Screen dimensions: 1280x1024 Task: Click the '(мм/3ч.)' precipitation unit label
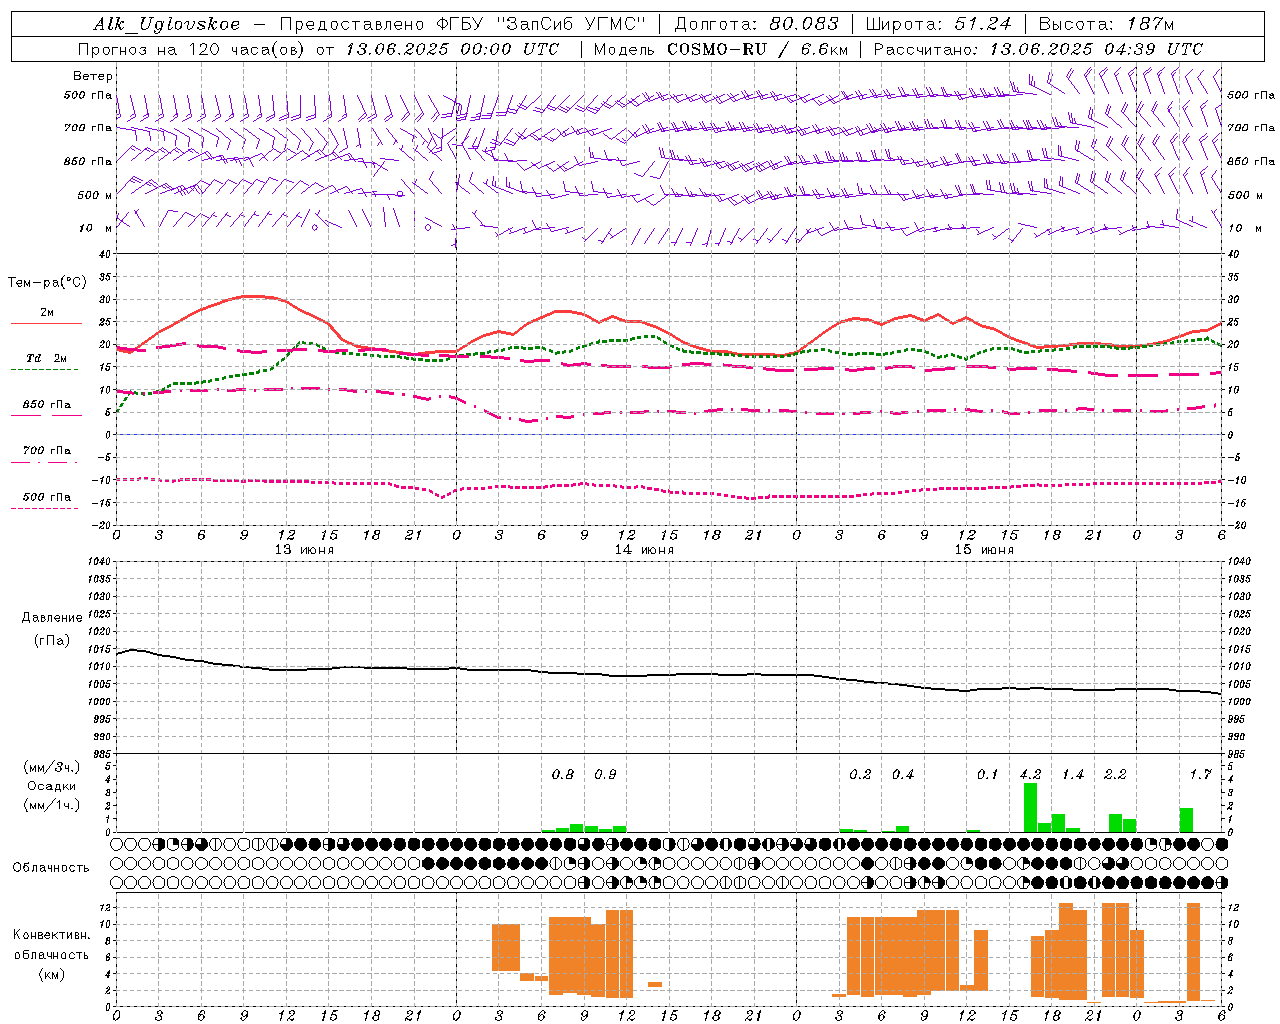(52, 767)
